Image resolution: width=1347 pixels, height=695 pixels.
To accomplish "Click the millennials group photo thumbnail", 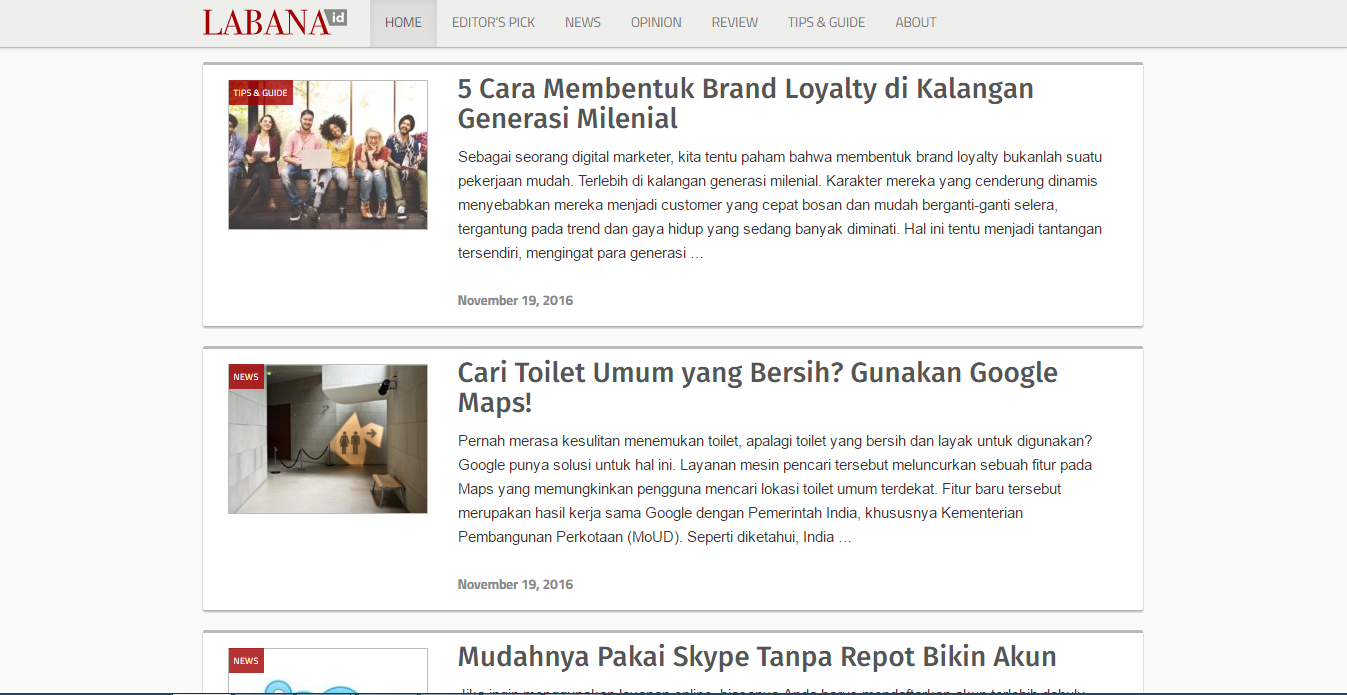I will [328, 155].
